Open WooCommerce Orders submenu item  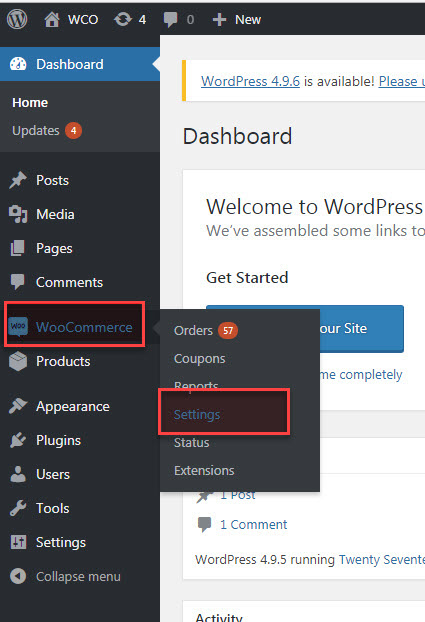click(x=193, y=330)
